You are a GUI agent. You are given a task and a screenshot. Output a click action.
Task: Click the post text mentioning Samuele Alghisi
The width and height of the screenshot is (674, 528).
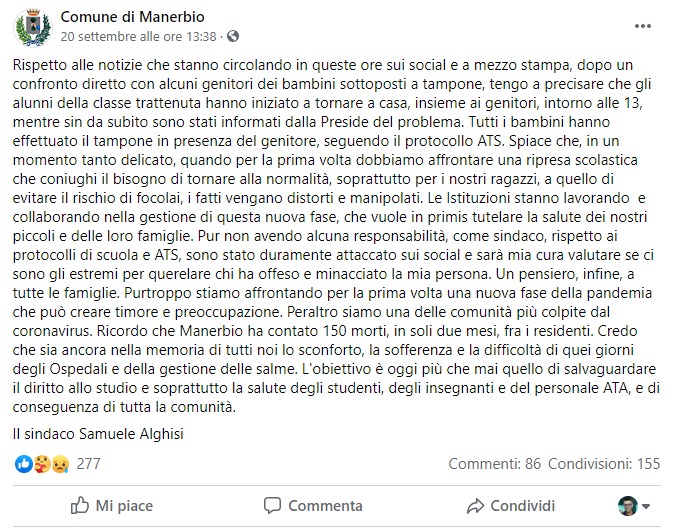[x=98, y=434]
